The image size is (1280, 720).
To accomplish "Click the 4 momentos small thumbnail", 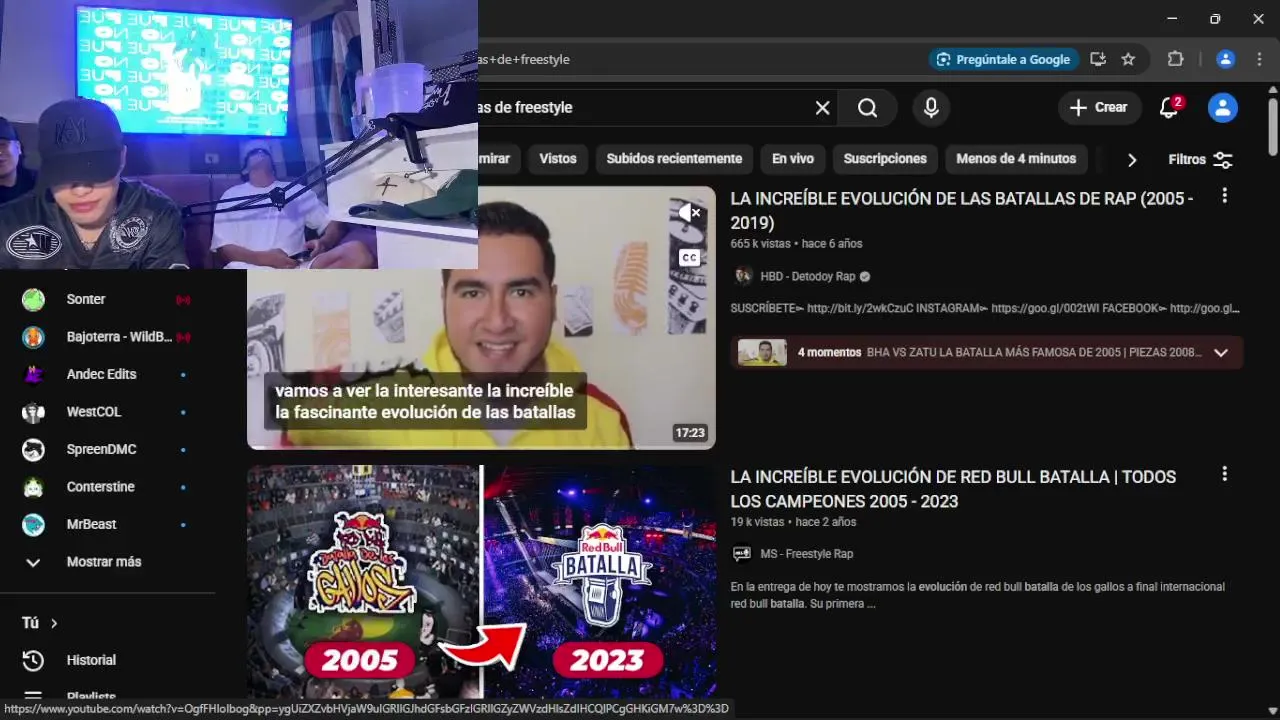I will 762,353.
